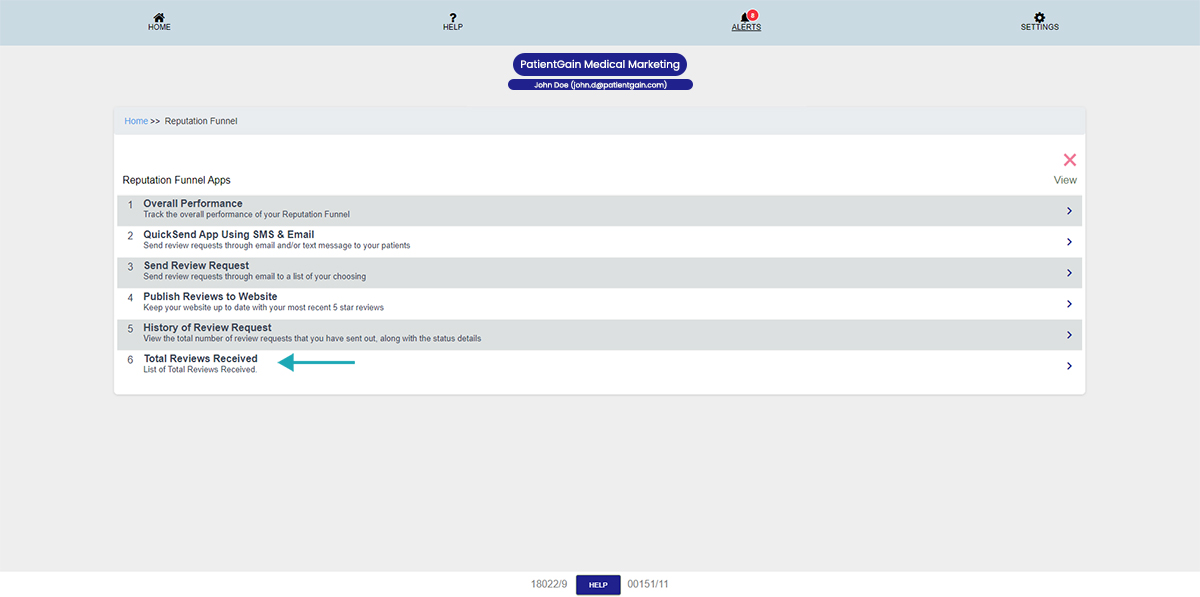Click the teal arrow pointing at Total Reviews Received
The width and height of the screenshot is (1200, 597).
318,363
